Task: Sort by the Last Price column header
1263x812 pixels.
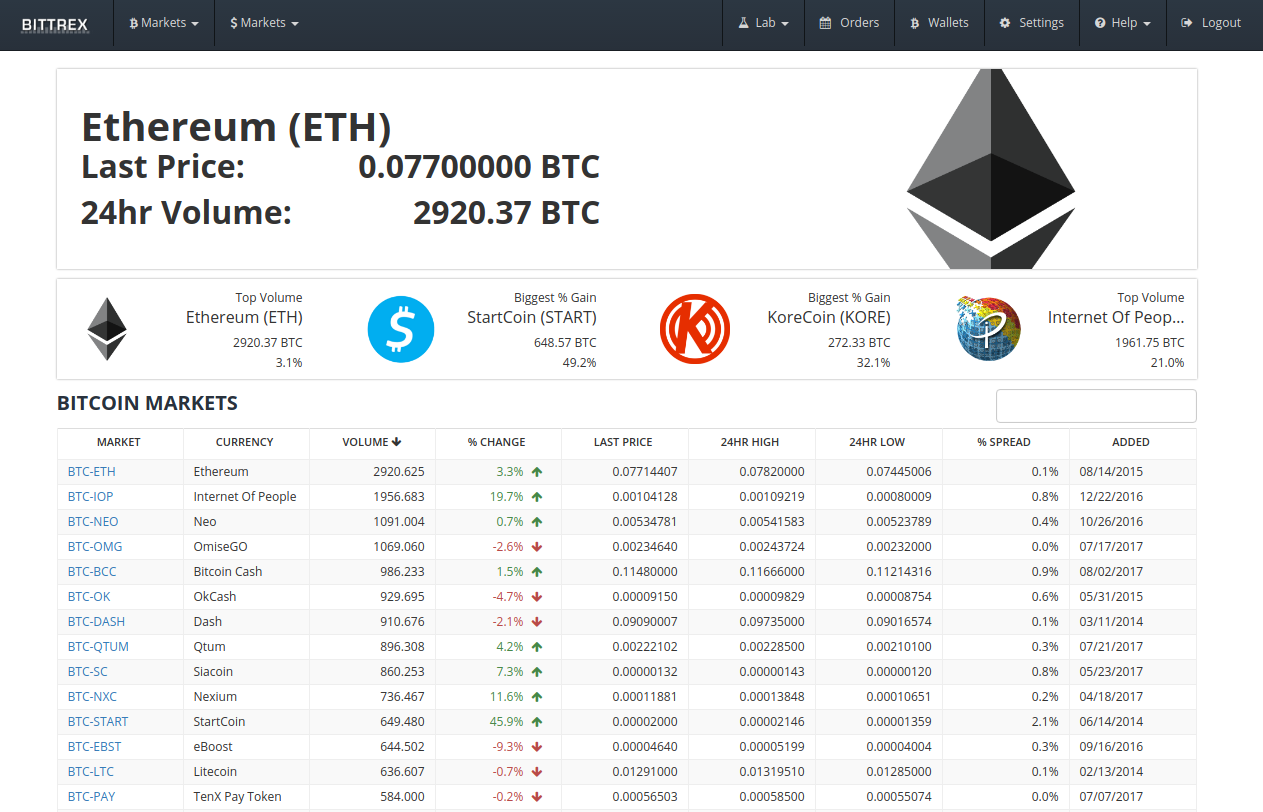Action: pos(623,442)
